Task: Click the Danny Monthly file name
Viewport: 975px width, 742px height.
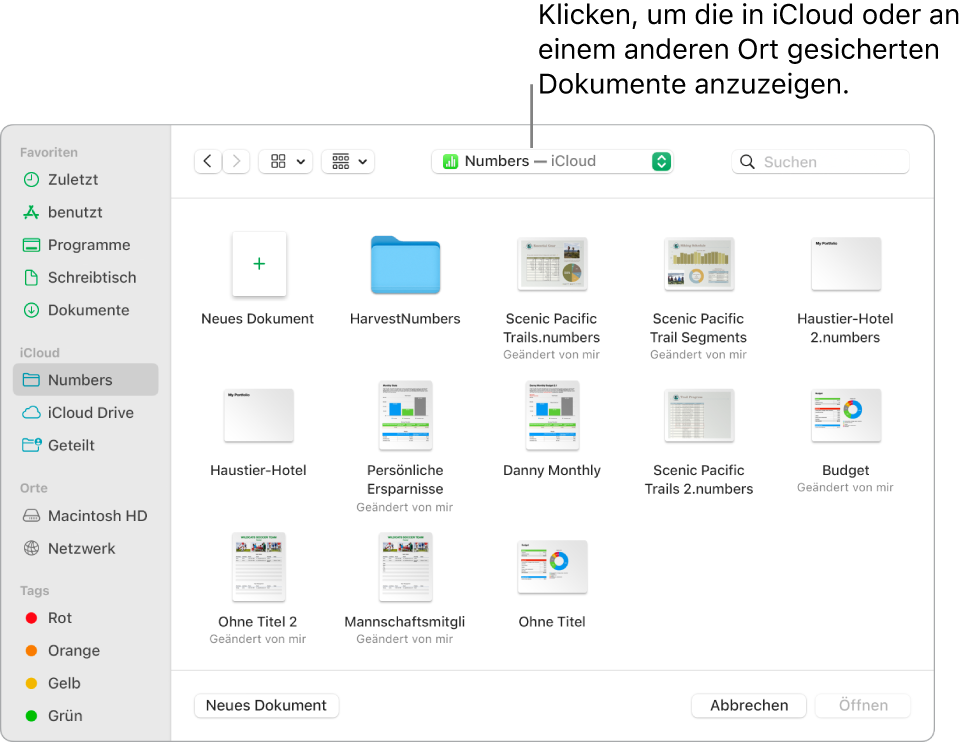Action: click(552, 470)
